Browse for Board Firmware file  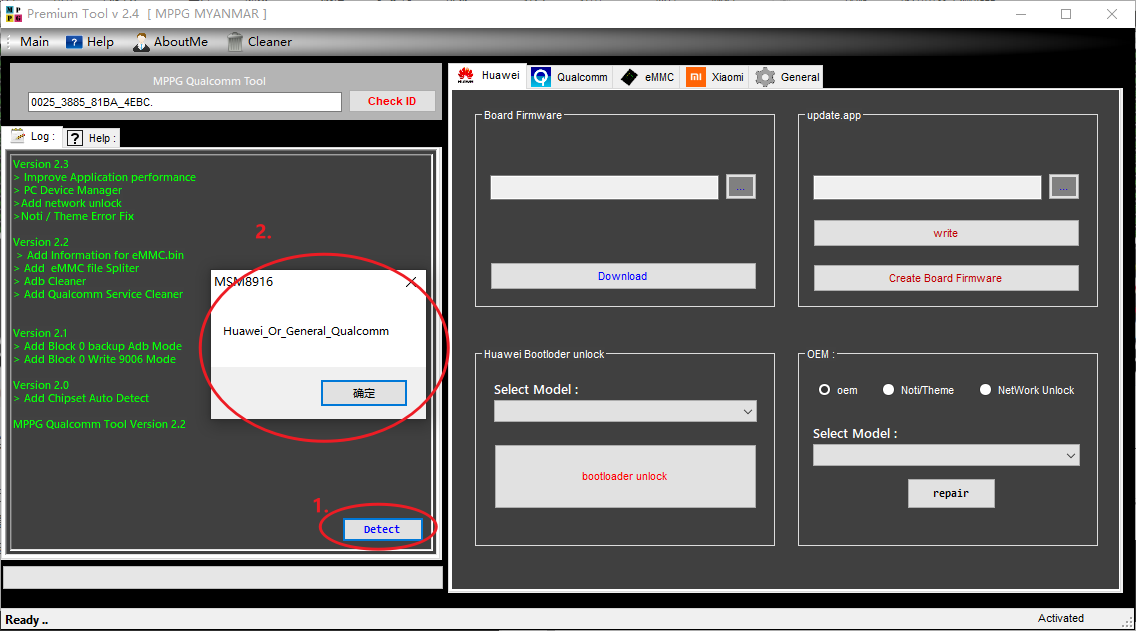click(x=740, y=187)
